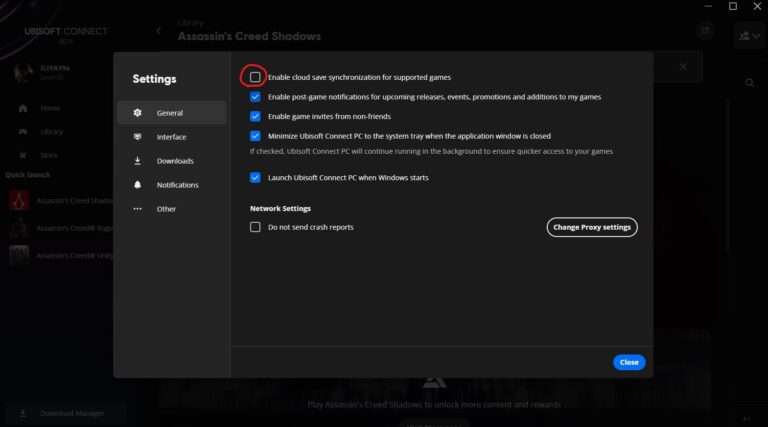Viewport: 768px width, 427px height.
Task: Click the Other three-dots icon
Action: [138, 209]
